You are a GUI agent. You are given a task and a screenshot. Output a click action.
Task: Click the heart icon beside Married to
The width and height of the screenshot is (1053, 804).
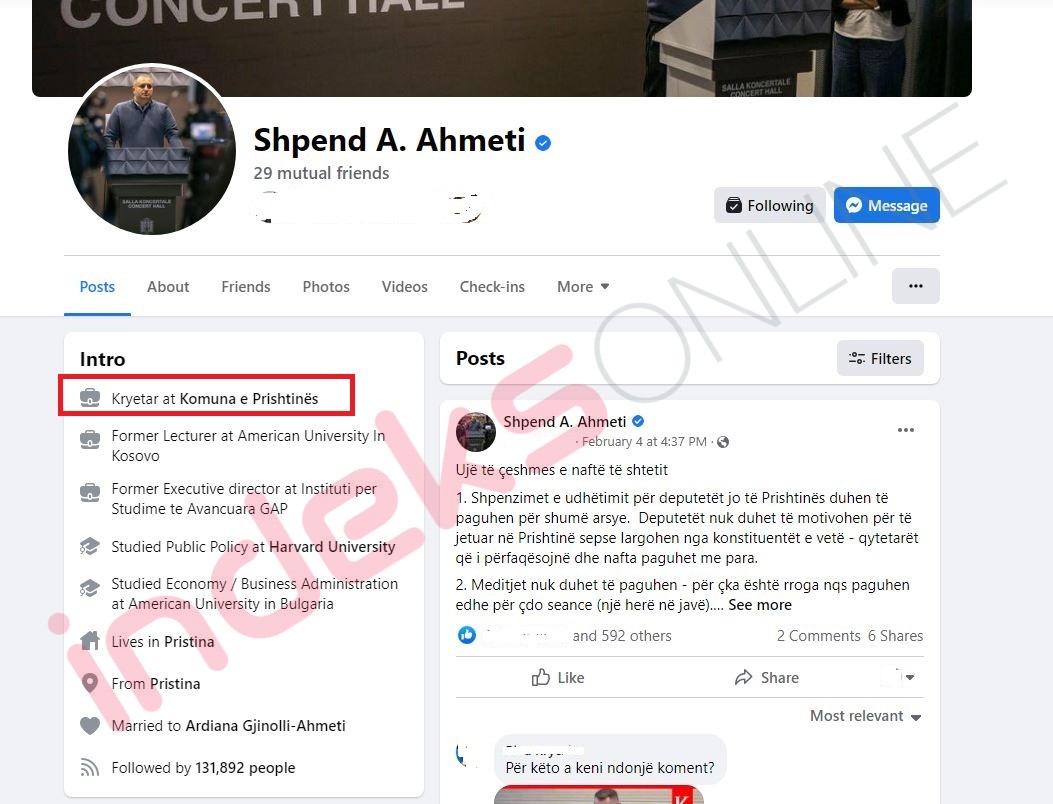(x=90, y=725)
